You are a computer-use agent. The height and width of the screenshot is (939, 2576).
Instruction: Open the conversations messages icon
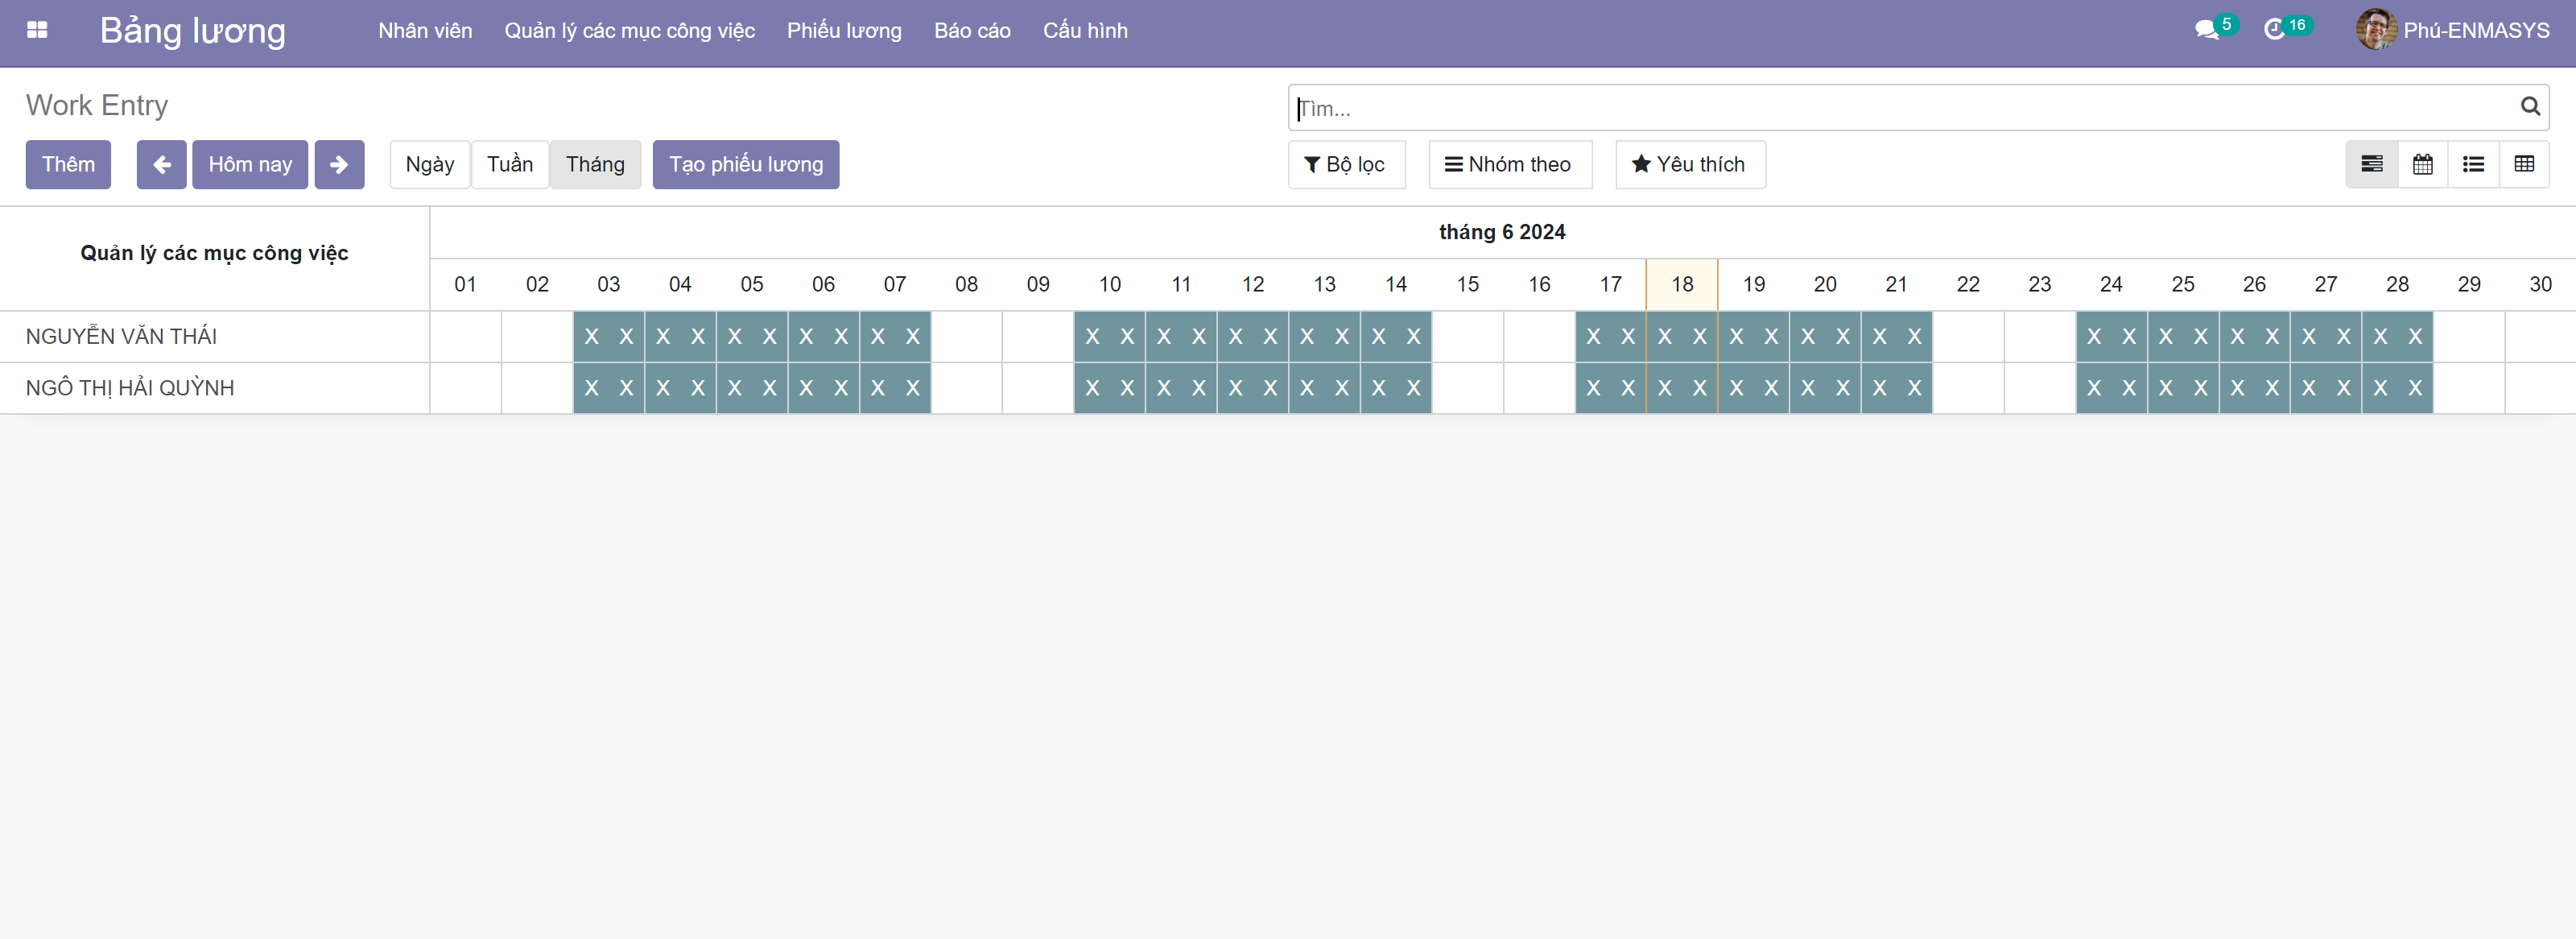pyautogui.click(x=2206, y=30)
